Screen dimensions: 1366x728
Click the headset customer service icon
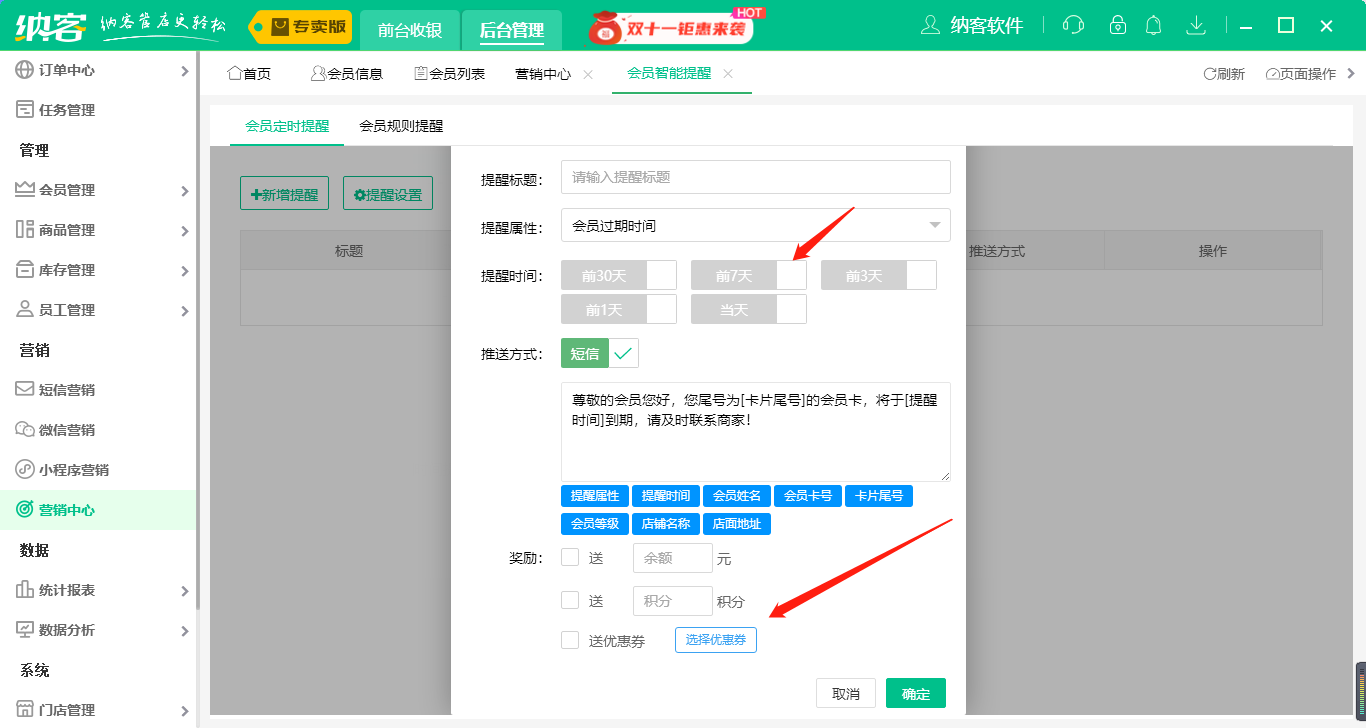1073,24
